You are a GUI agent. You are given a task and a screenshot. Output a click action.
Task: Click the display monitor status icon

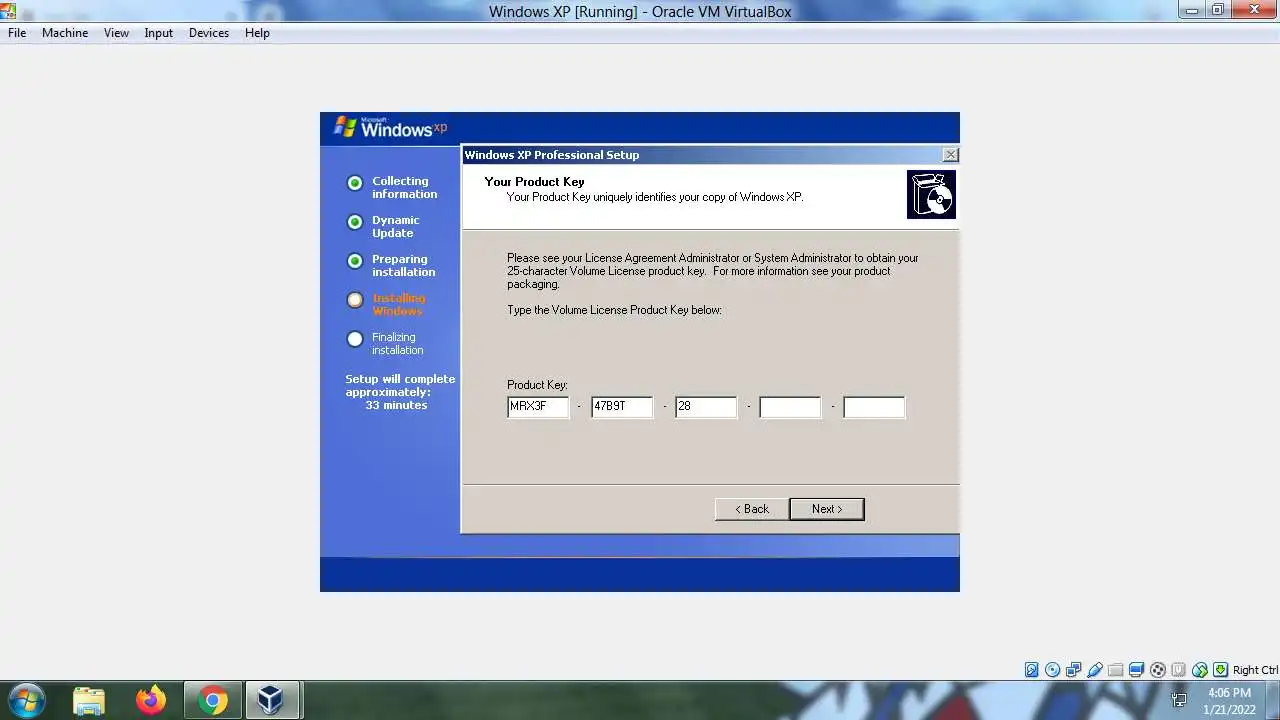click(1137, 670)
